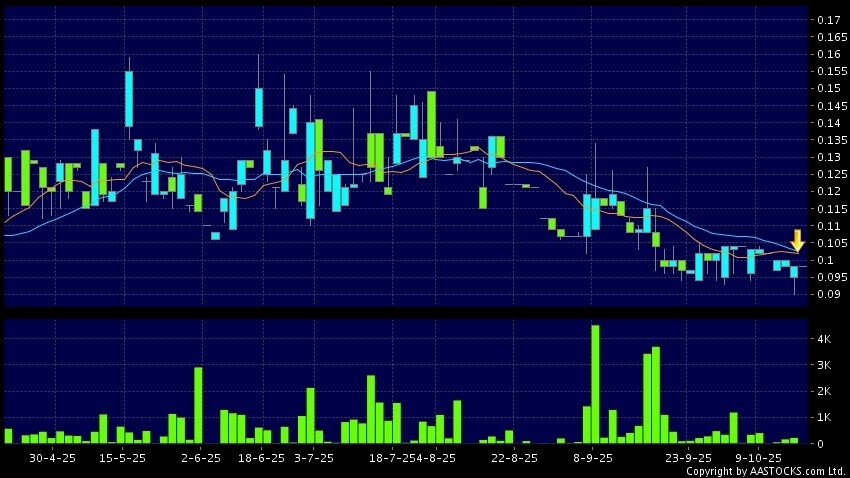Click the yellow down arrow marker
850x478 pixels.
coord(797,241)
